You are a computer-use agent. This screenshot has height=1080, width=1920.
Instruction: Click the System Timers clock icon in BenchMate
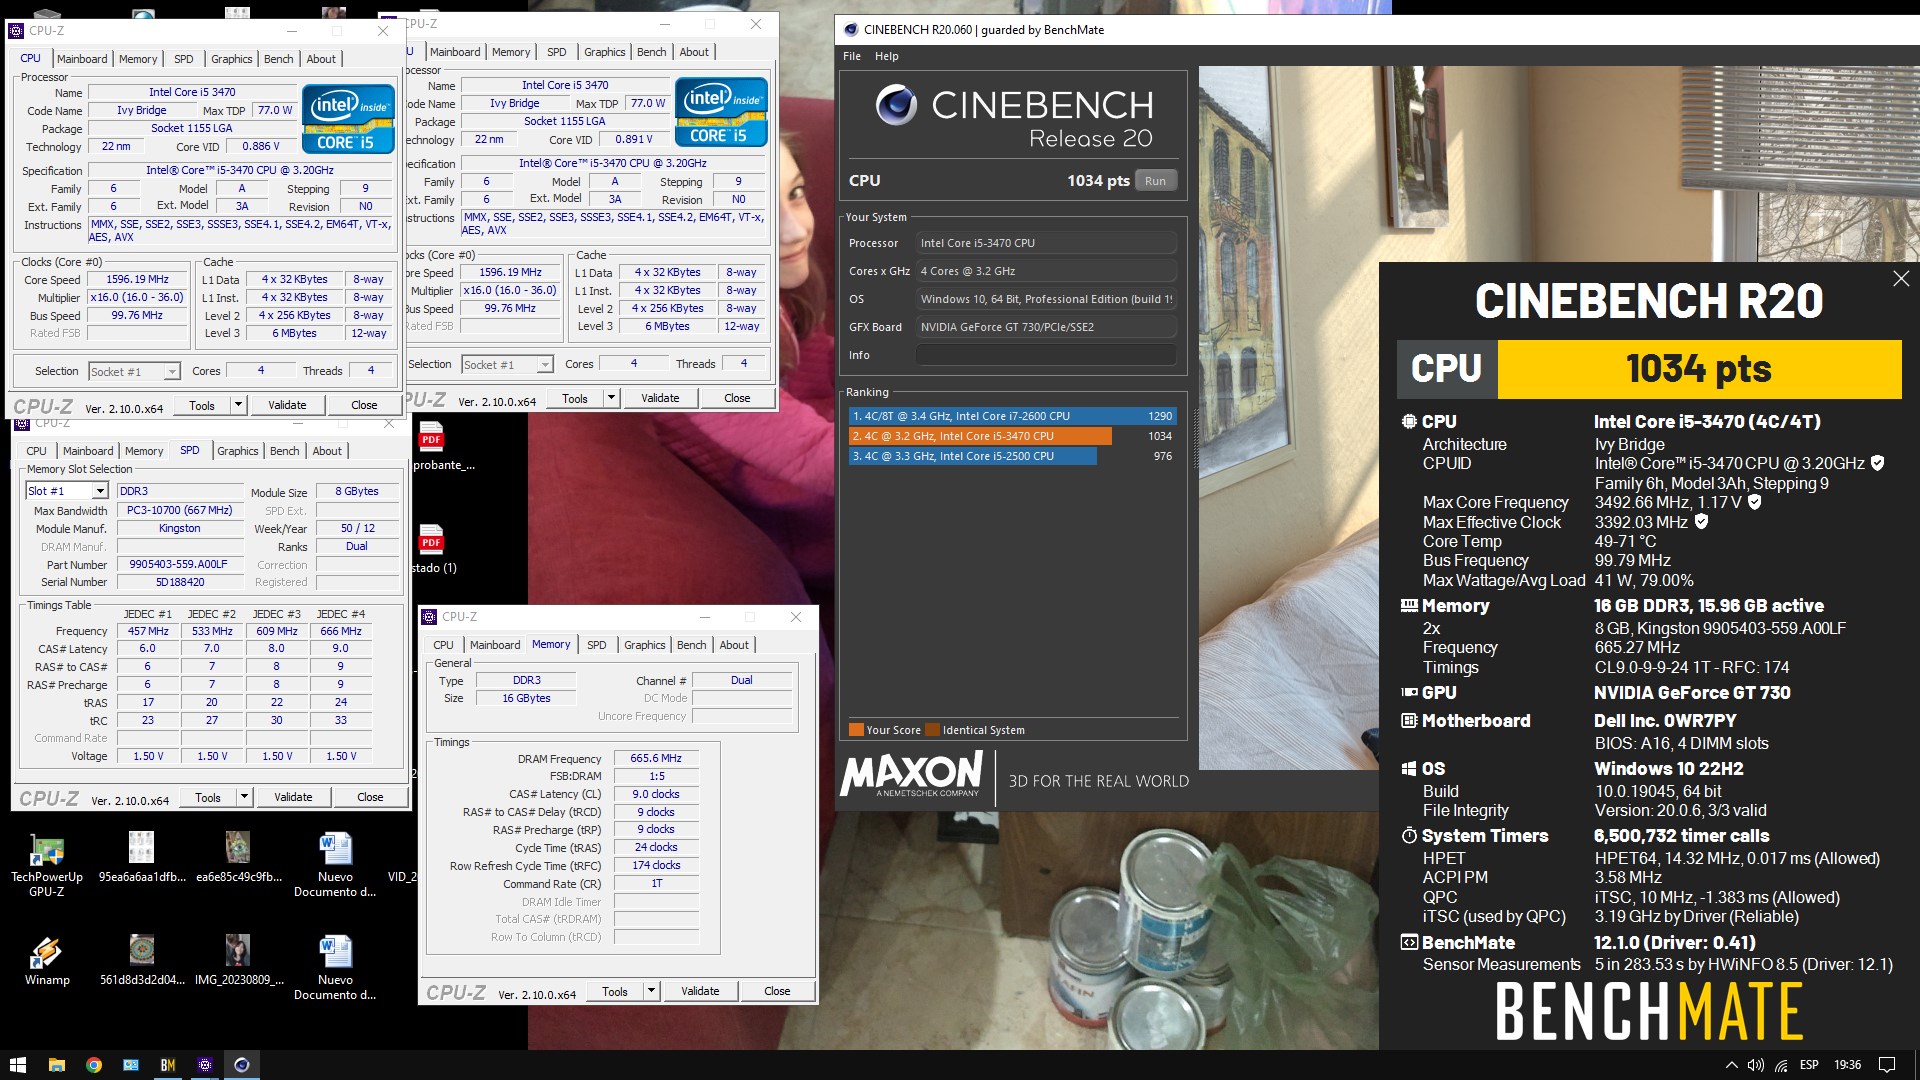[1409, 835]
